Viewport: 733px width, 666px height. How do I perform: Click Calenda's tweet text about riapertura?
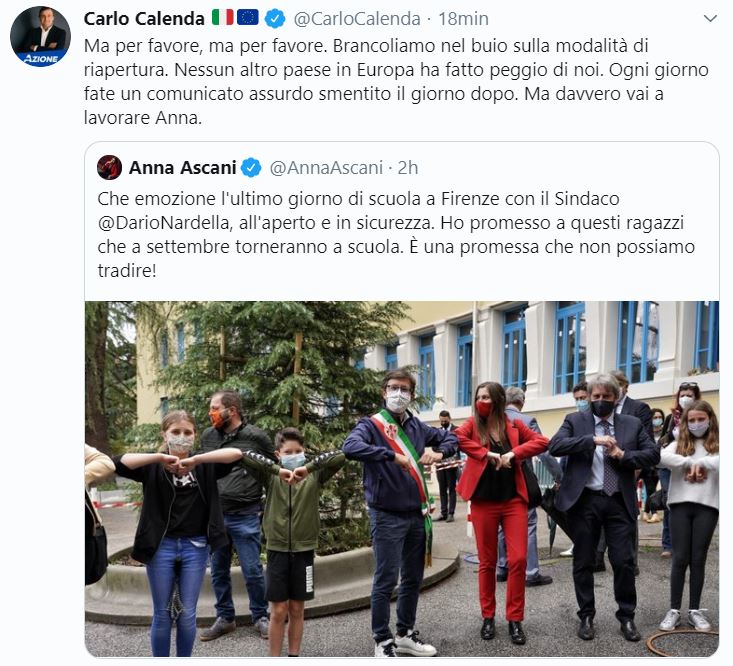(396, 82)
